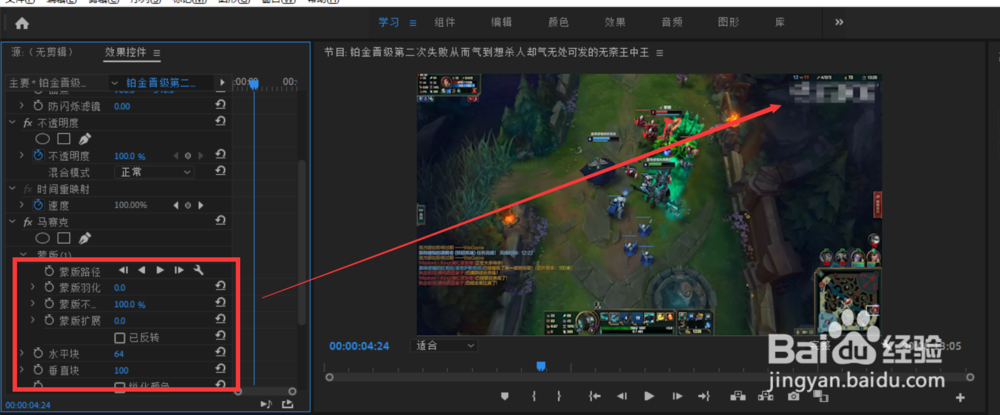Click export icon at Effect Controls bottom
1000x415 pixels.
tap(288, 404)
